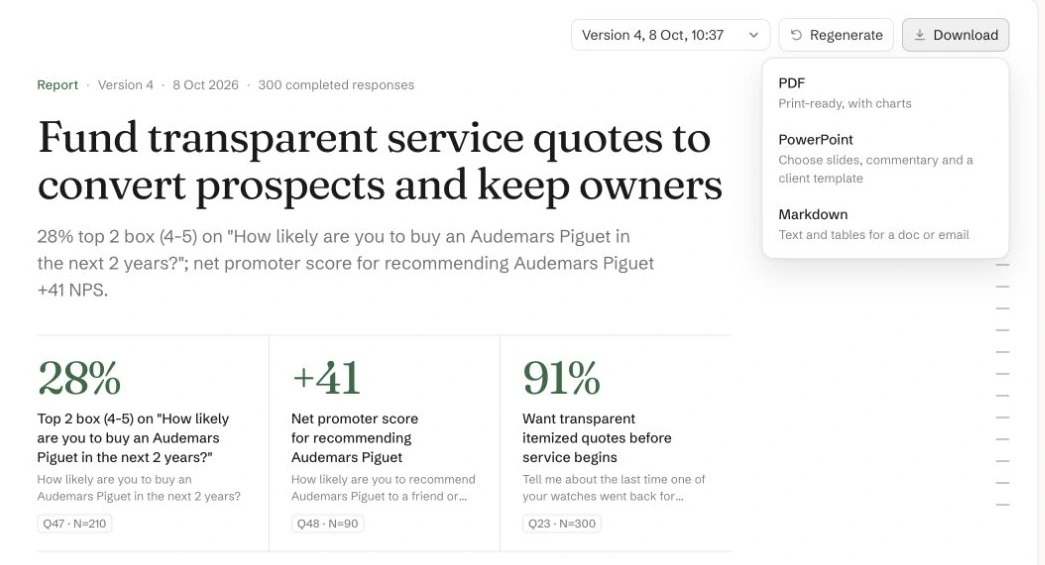Open the version selector dropdown
Image resolution: width=1045 pixels, height=565 pixels.
click(x=670, y=35)
